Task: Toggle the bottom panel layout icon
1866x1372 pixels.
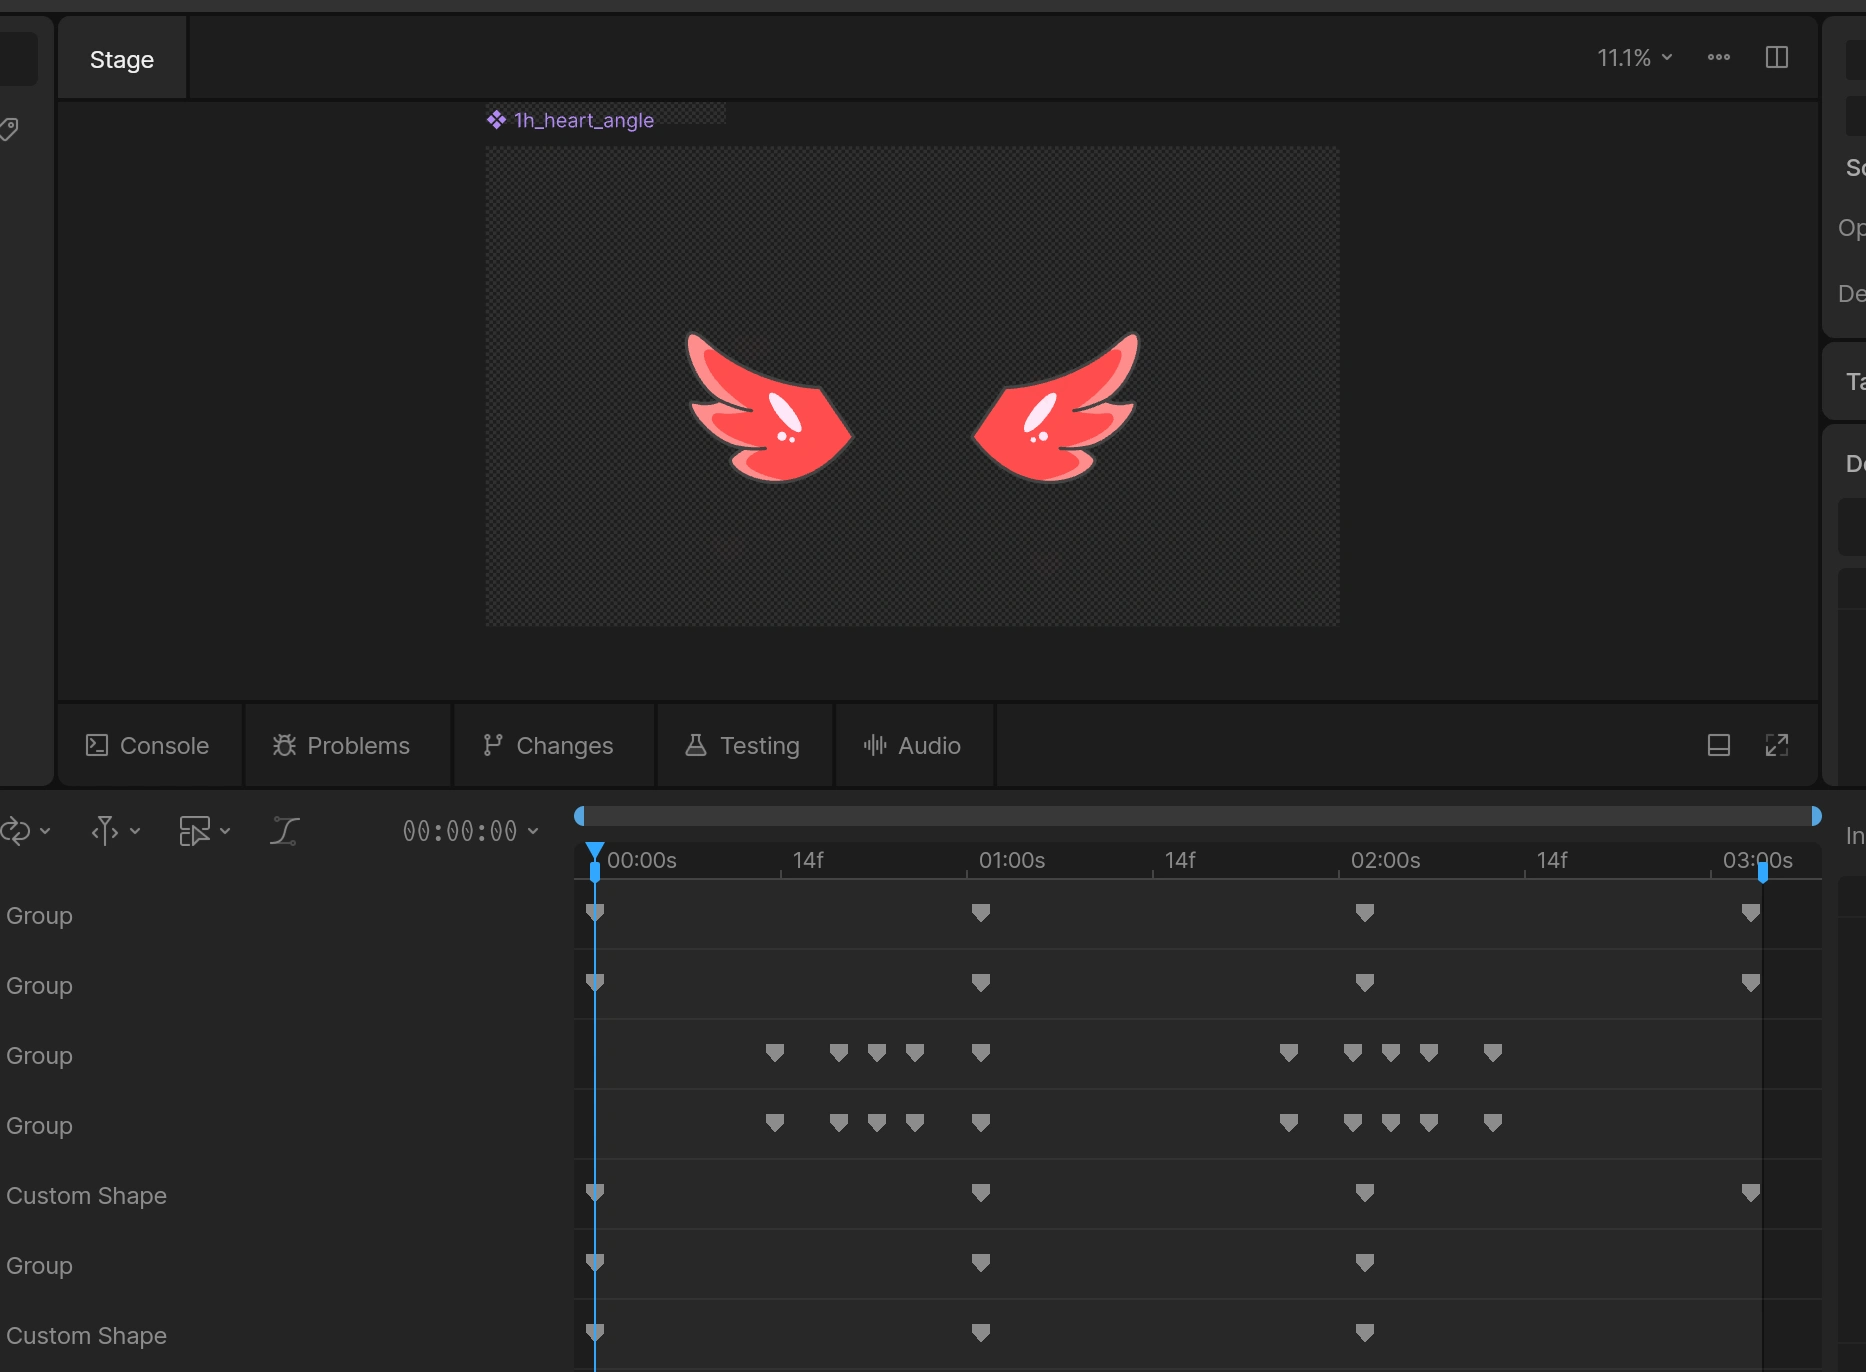Action: coord(1719,745)
